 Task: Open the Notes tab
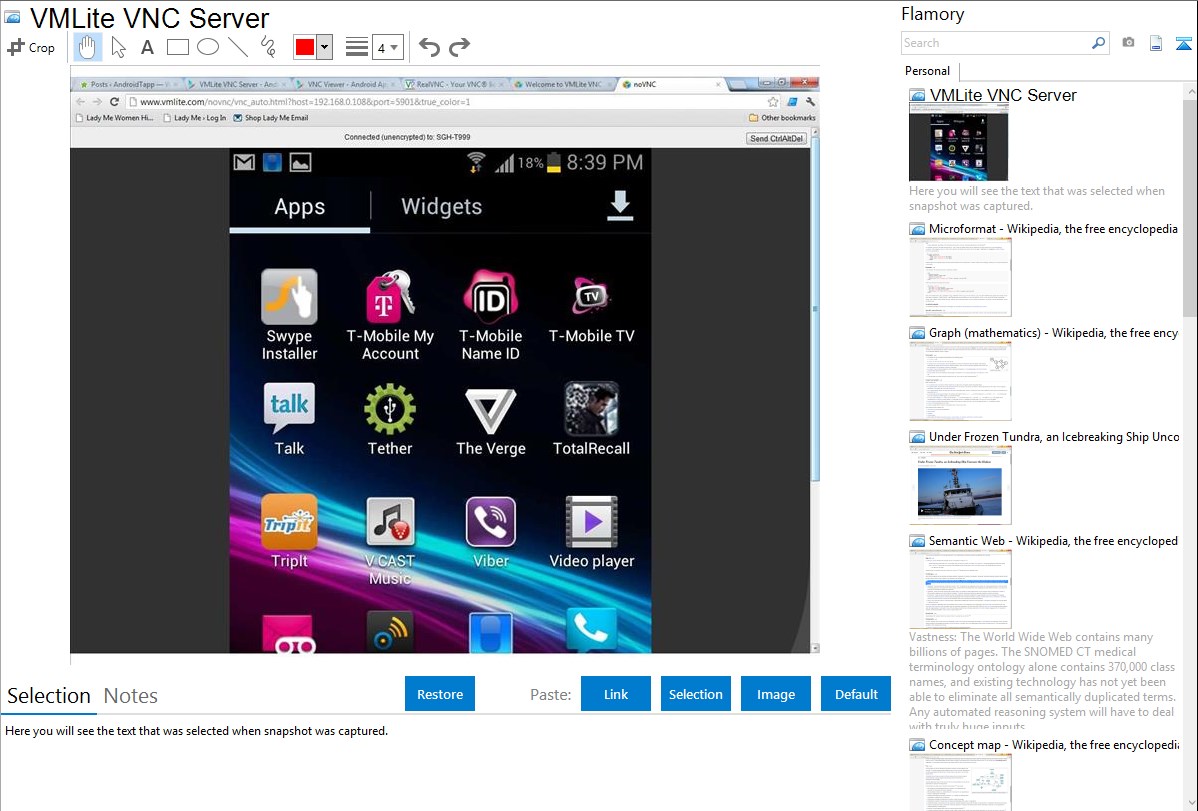point(131,696)
